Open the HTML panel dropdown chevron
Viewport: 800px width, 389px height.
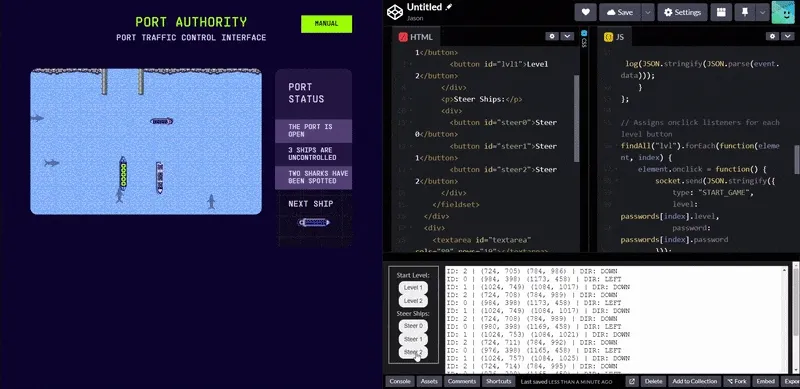coord(567,36)
